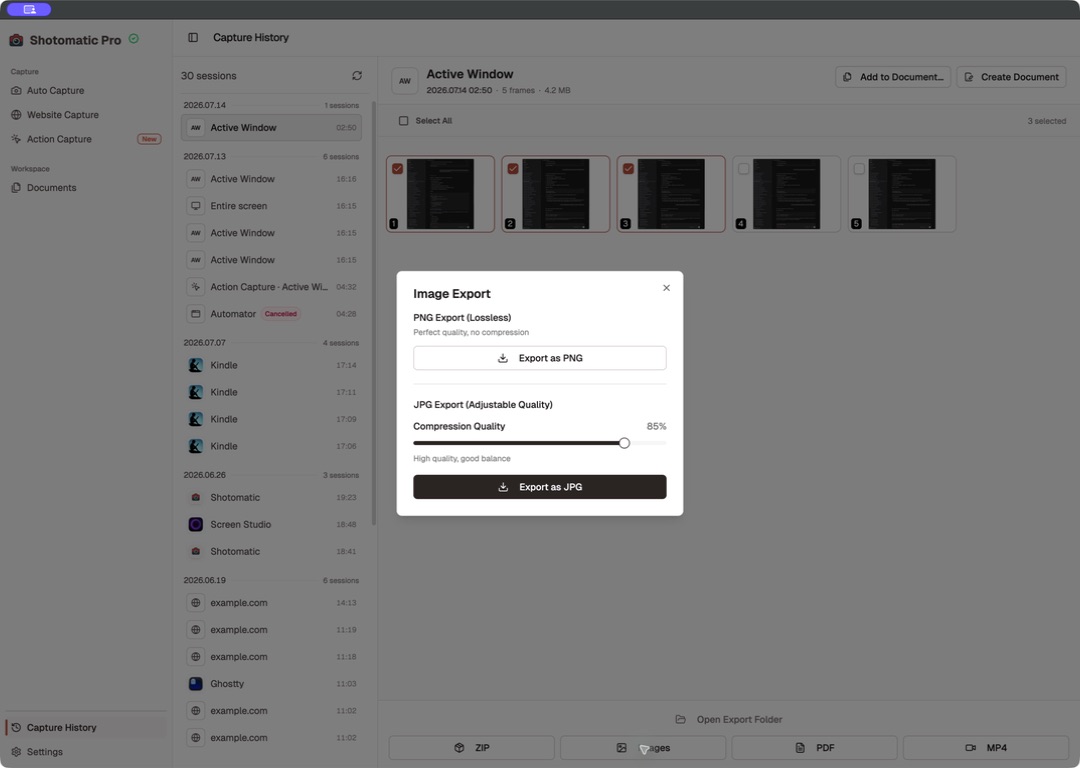Viewport: 1080px width, 768px height.
Task: Open frame 4 thumbnail
Action: (x=787, y=194)
